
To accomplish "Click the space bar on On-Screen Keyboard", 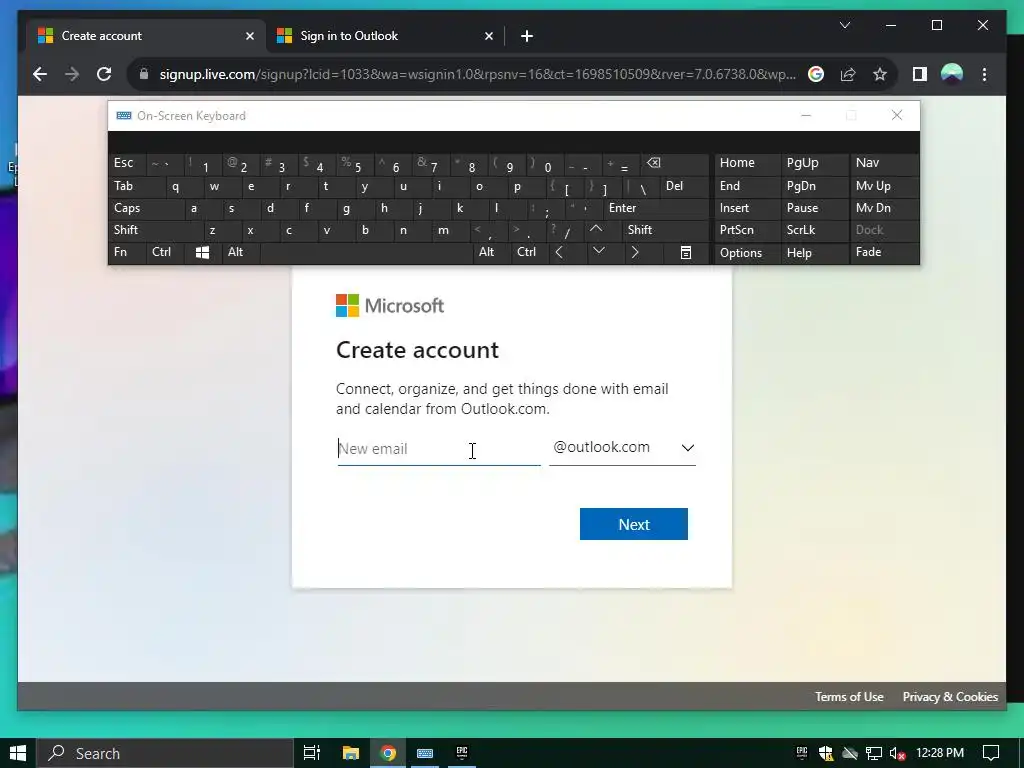I will [x=366, y=252].
